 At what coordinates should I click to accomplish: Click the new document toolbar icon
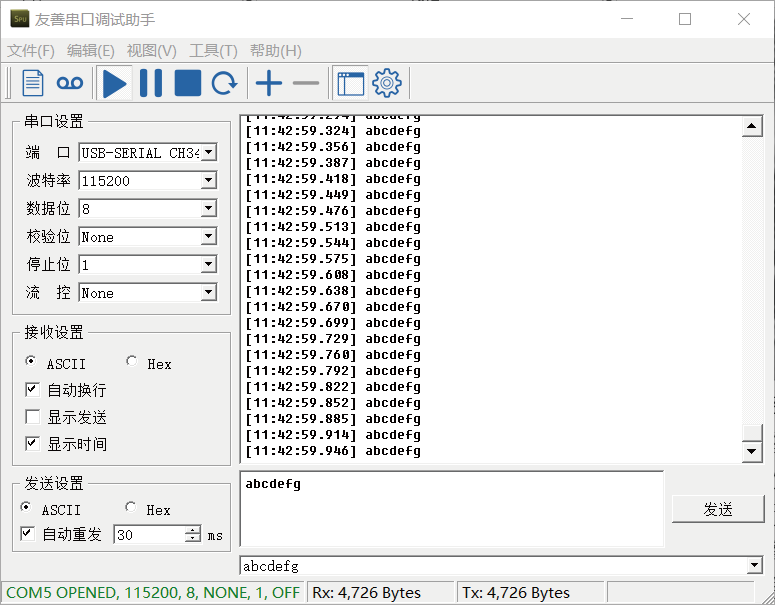(33, 83)
